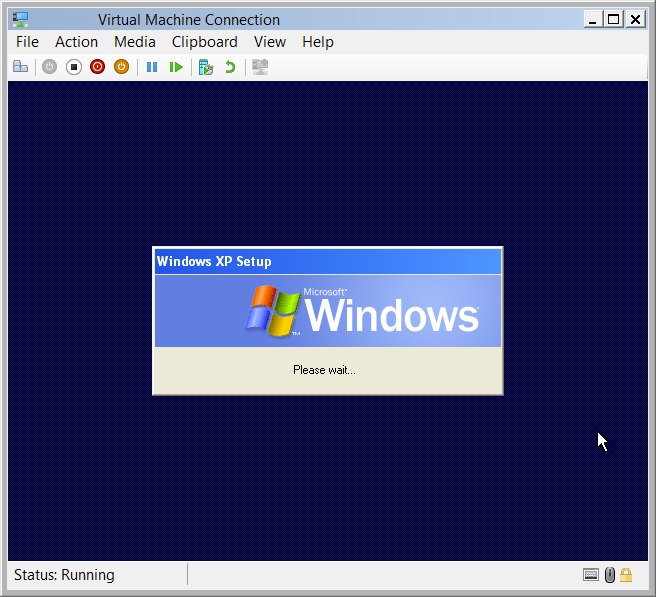Close the Virtual Machine Connection window
The width and height of the screenshot is (656, 597).
click(x=636, y=20)
